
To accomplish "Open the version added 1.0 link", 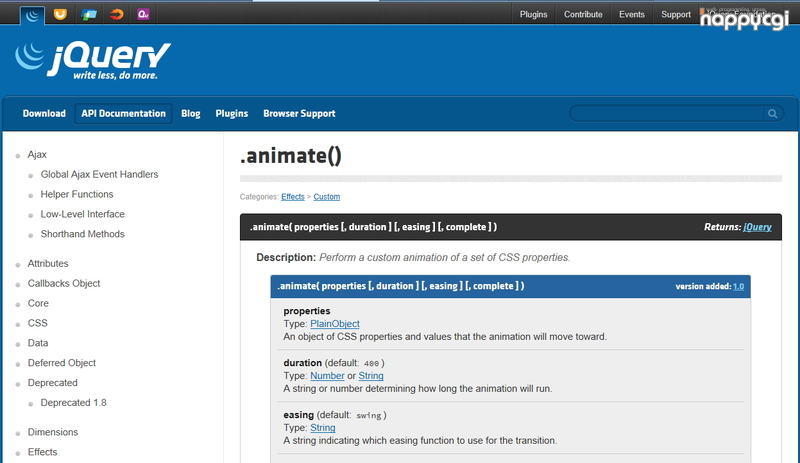I will coord(738,286).
